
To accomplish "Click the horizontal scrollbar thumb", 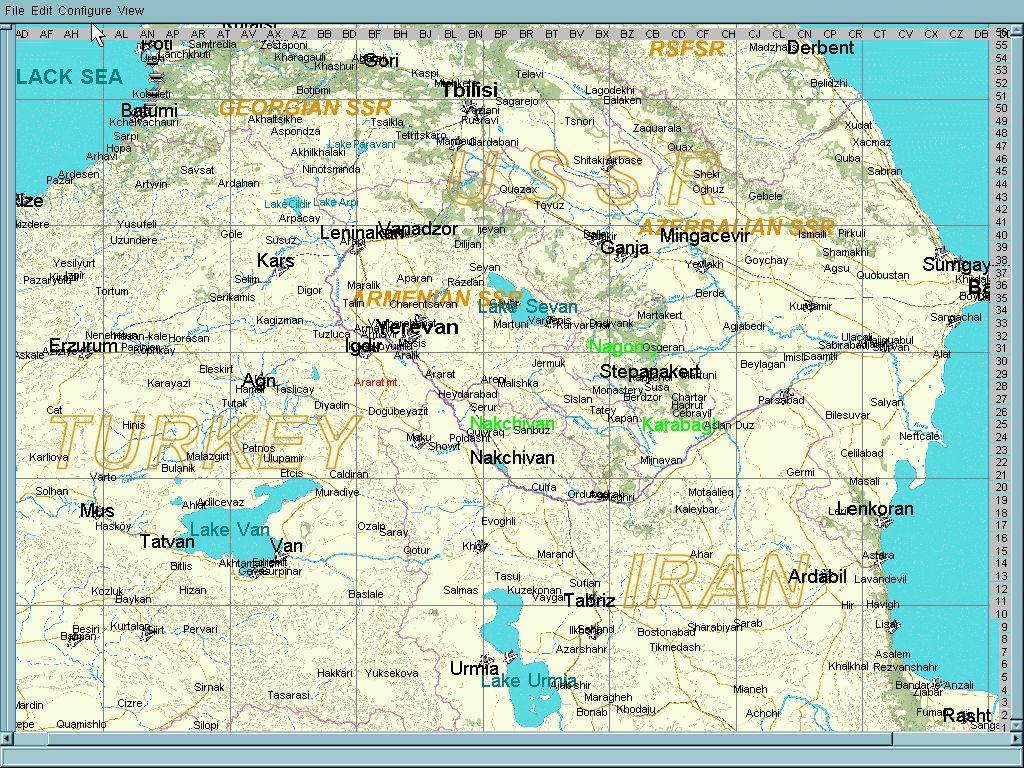I will coord(470,739).
